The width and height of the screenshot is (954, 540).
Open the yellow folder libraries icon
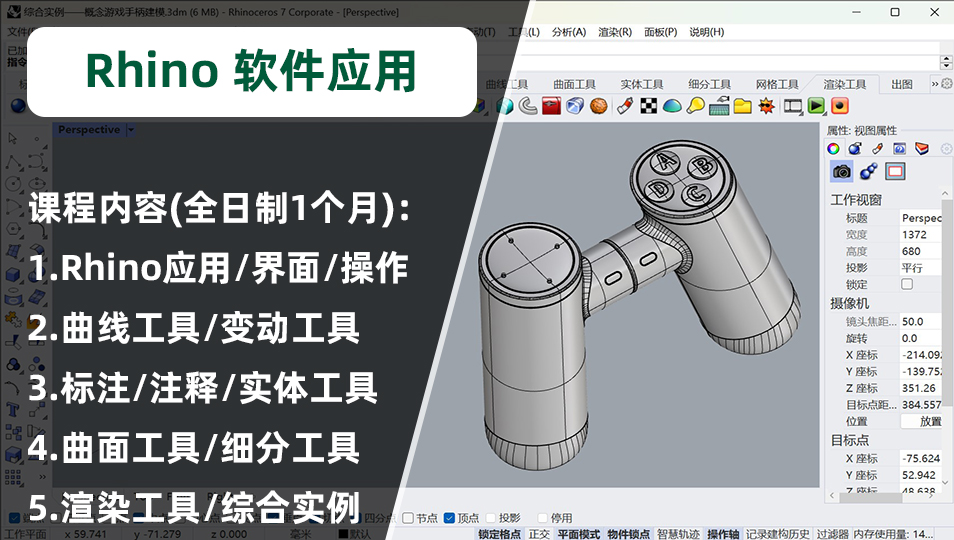coord(742,106)
